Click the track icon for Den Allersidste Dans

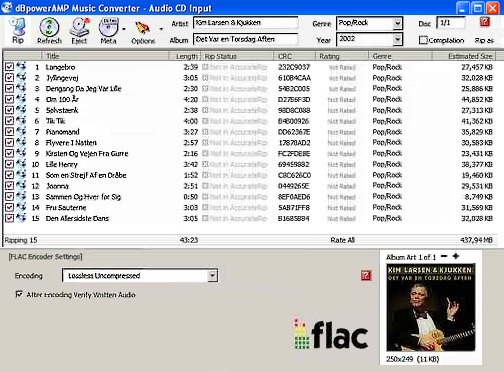[21, 218]
